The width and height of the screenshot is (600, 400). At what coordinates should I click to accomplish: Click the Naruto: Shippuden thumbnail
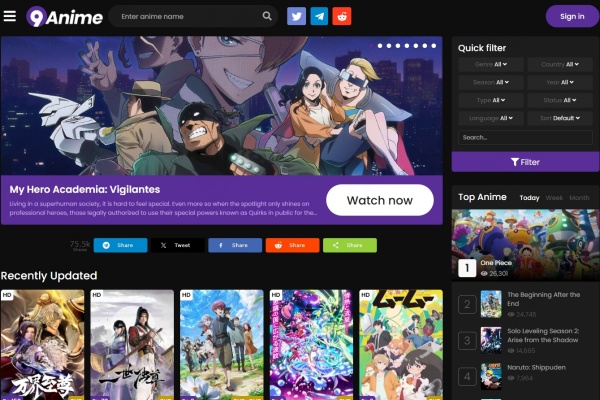pyautogui.click(x=491, y=377)
